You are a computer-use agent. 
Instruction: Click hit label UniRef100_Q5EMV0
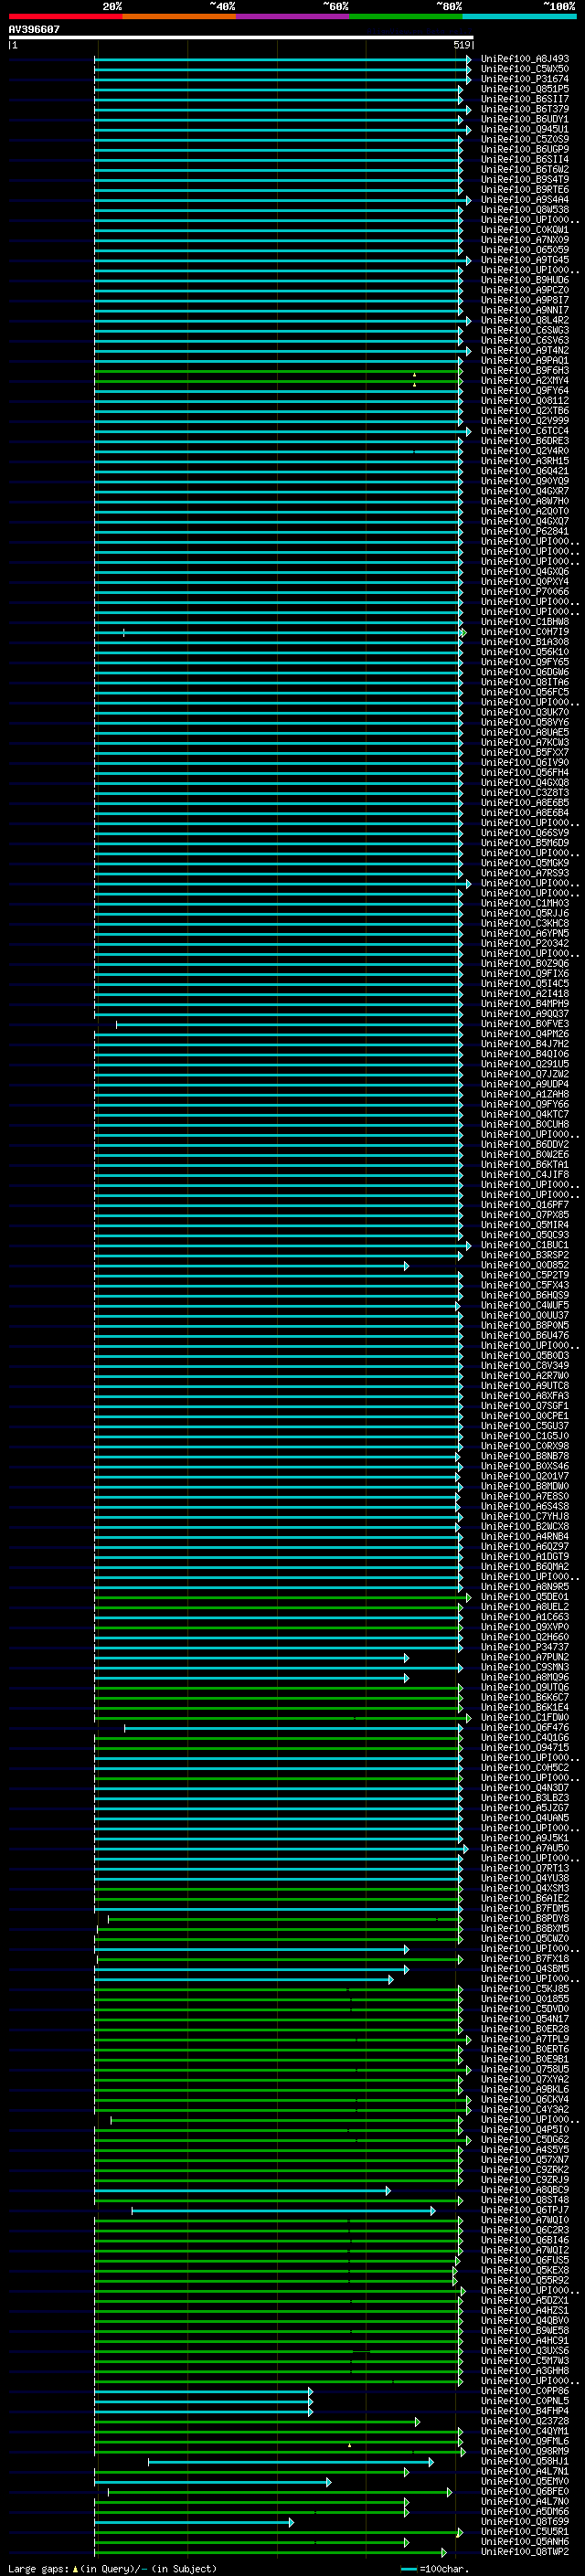click(525, 2482)
